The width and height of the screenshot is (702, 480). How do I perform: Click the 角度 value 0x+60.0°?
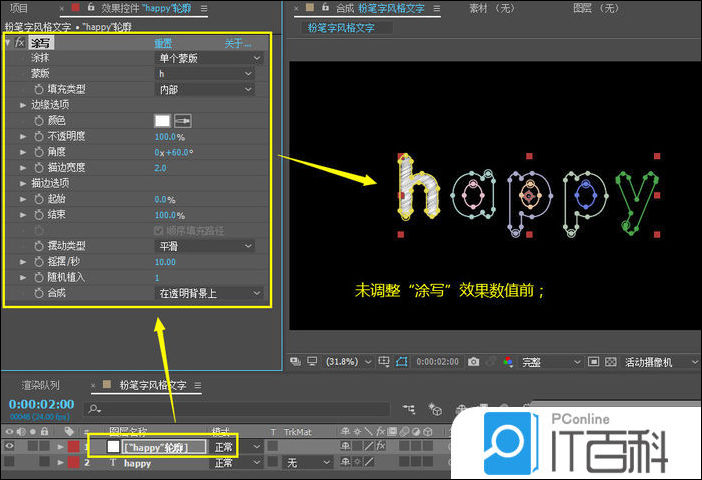[x=174, y=152]
